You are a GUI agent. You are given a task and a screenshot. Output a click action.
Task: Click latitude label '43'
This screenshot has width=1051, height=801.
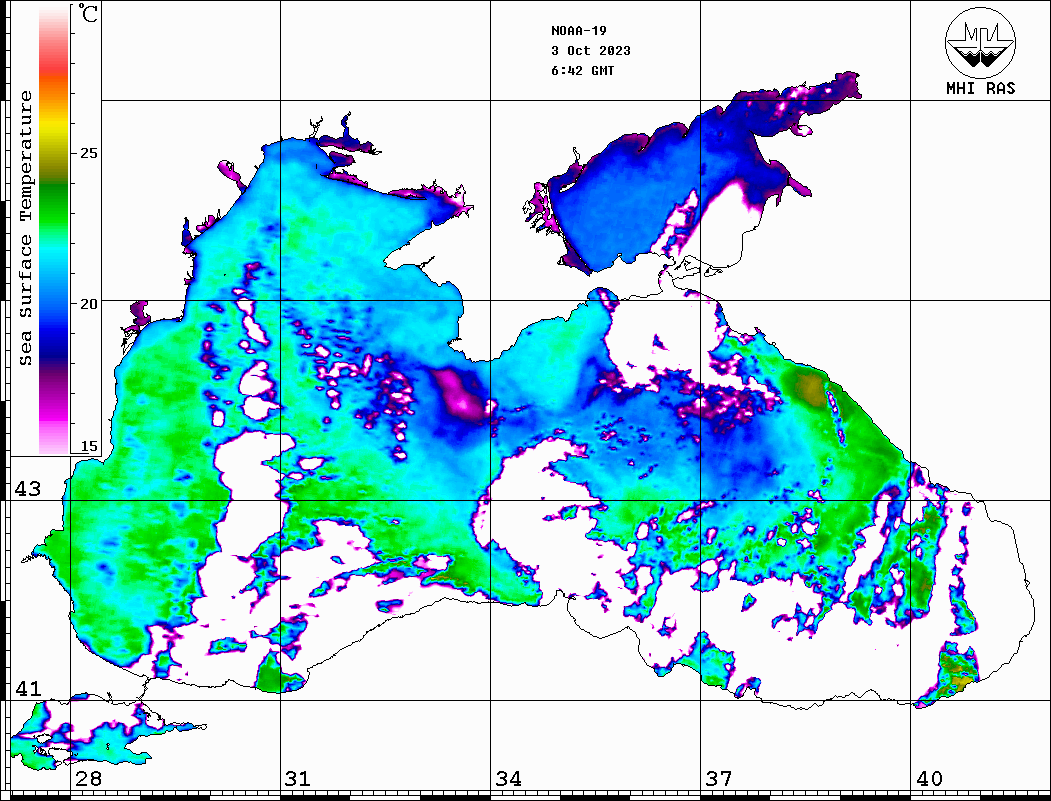(28, 489)
